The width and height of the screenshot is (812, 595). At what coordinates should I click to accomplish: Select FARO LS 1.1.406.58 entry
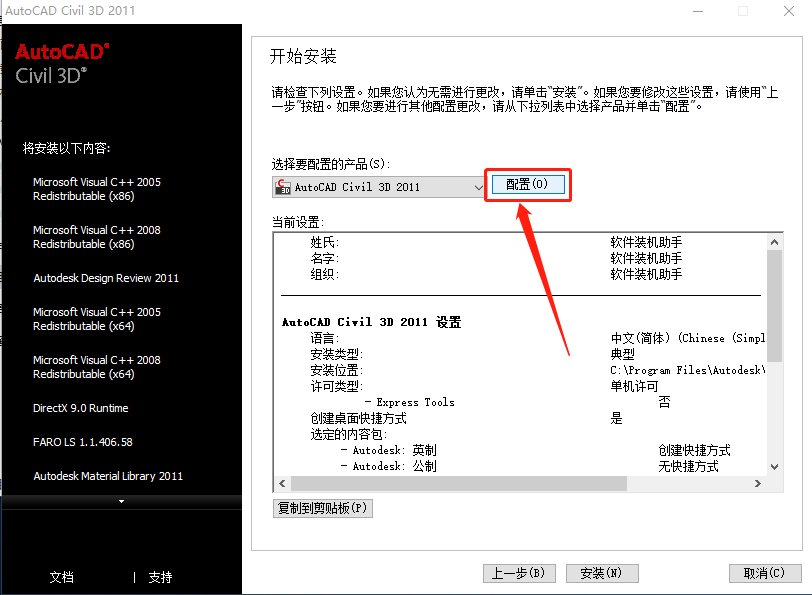point(83,442)
